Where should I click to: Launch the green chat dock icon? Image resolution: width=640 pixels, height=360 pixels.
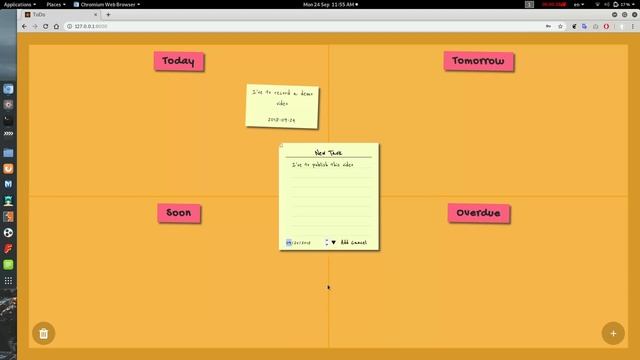8,265
